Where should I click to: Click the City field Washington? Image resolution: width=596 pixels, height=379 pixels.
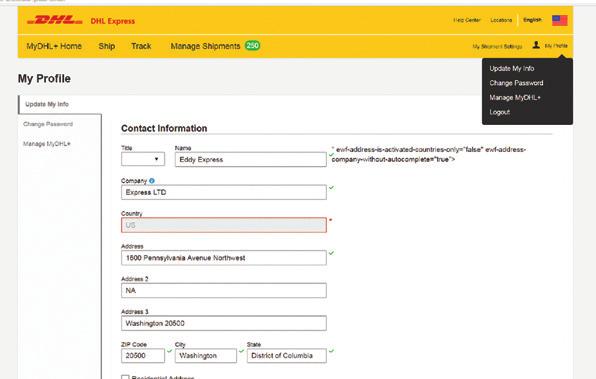206,356
